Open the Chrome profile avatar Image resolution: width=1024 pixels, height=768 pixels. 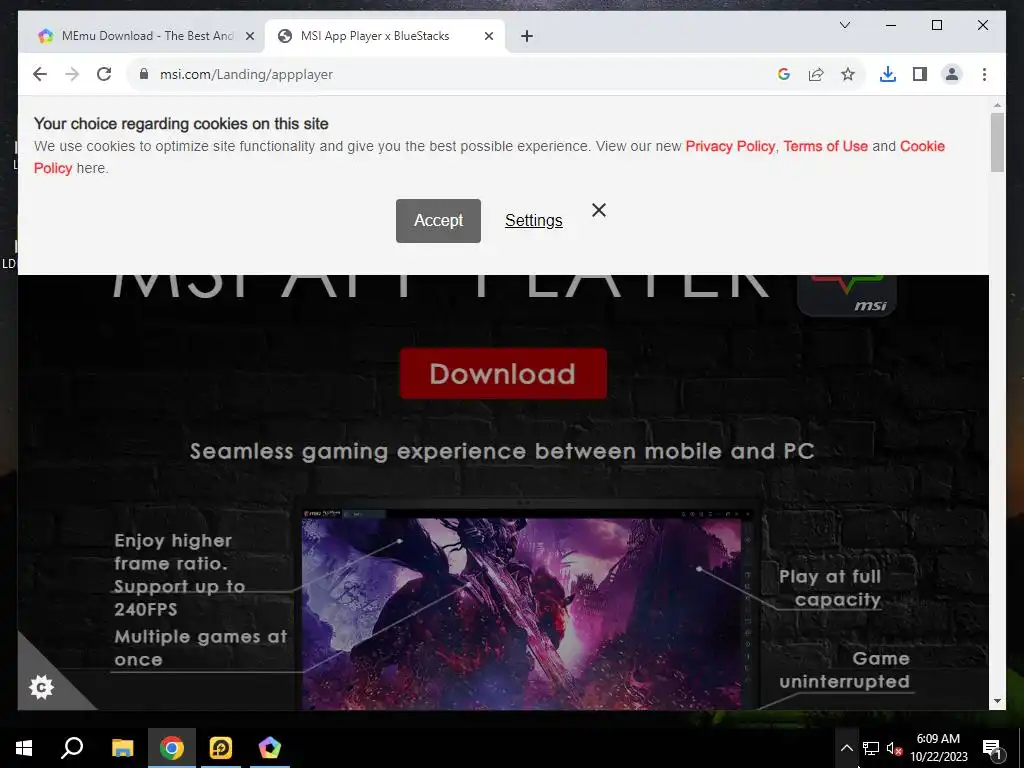coord(952,74)
